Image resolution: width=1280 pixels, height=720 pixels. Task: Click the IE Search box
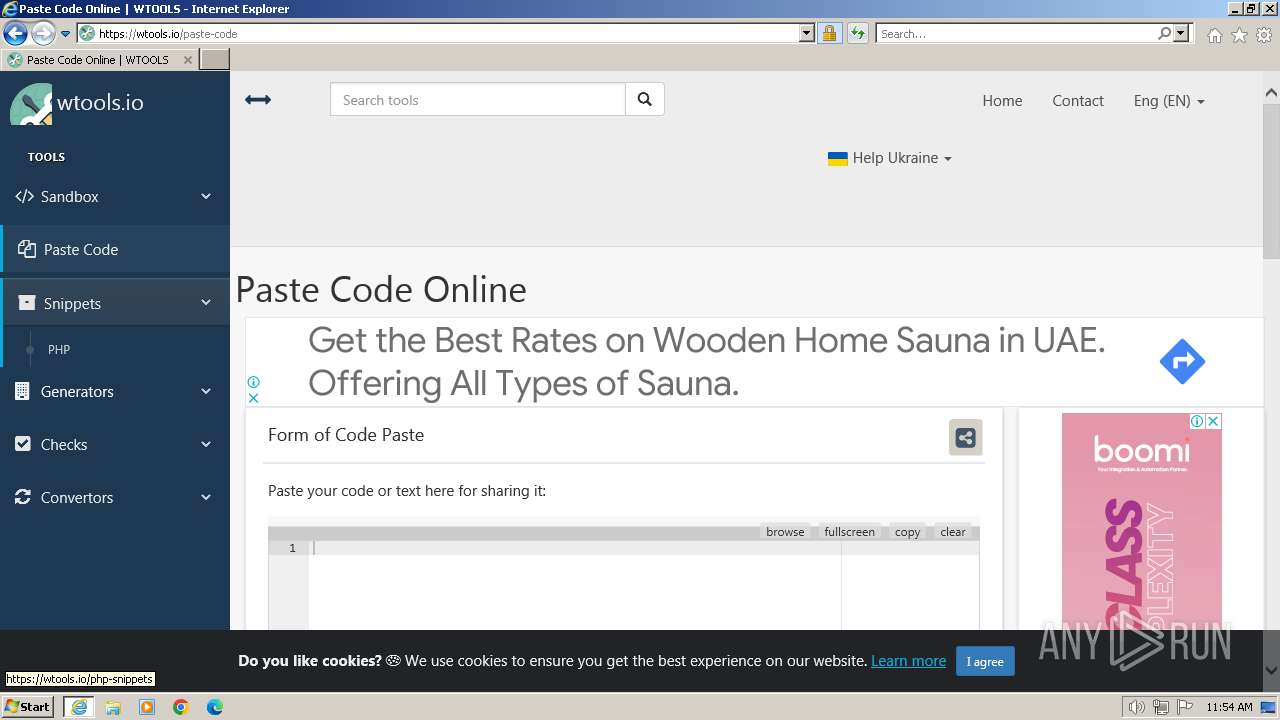(x=1017, y=33)
